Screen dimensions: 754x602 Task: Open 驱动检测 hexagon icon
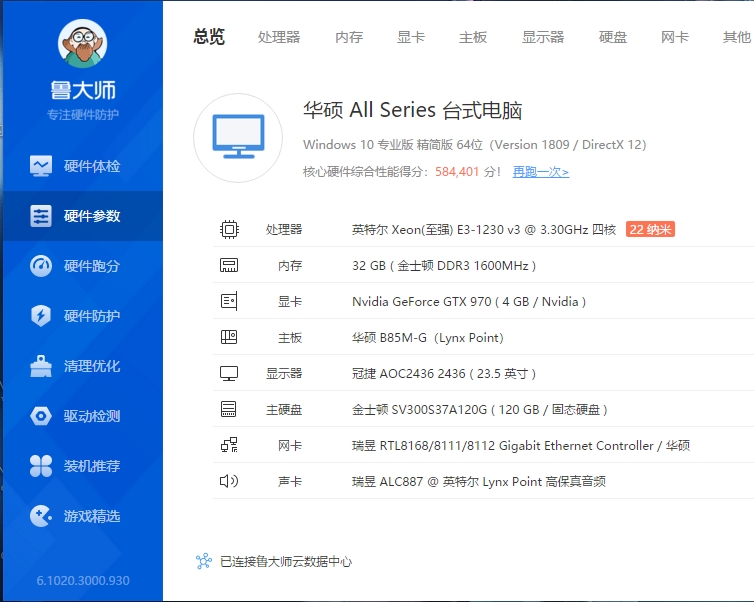[41, 416]
